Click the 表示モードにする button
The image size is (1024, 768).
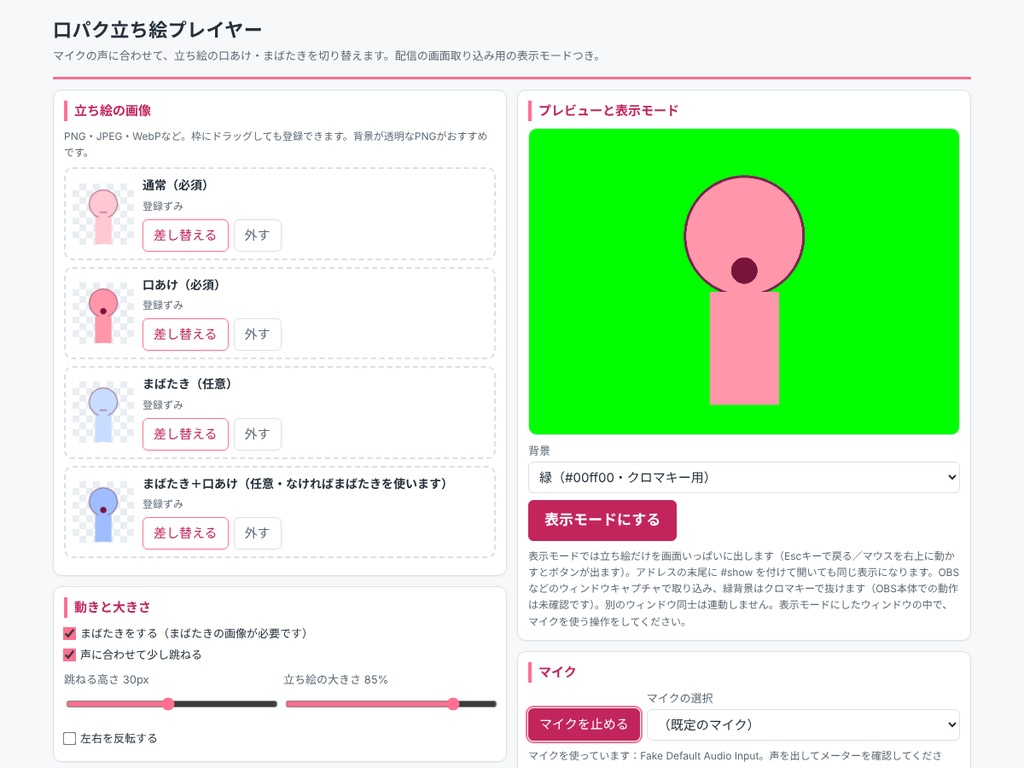[x=602, y=520]
